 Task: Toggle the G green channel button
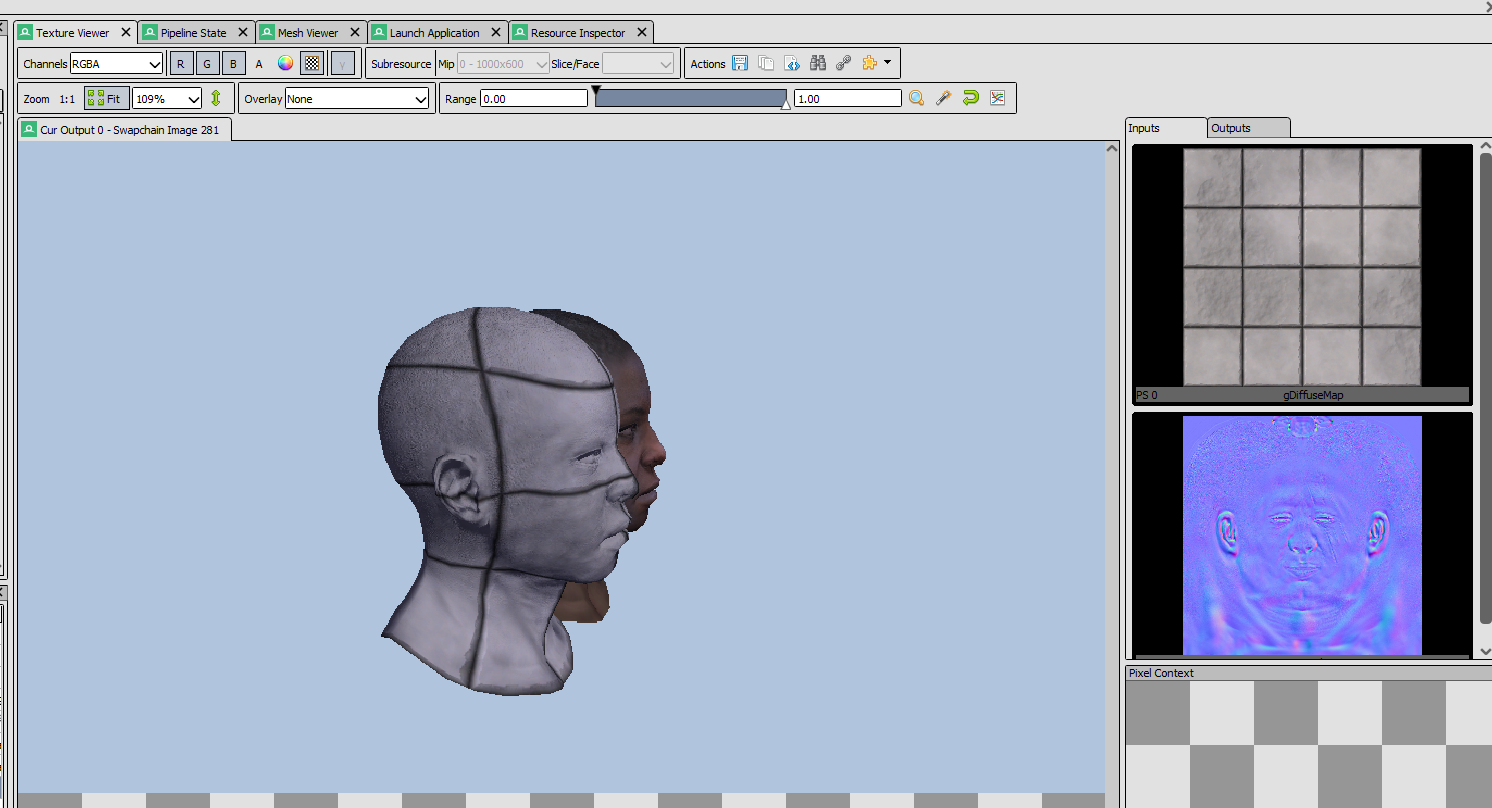coord(207,64)
